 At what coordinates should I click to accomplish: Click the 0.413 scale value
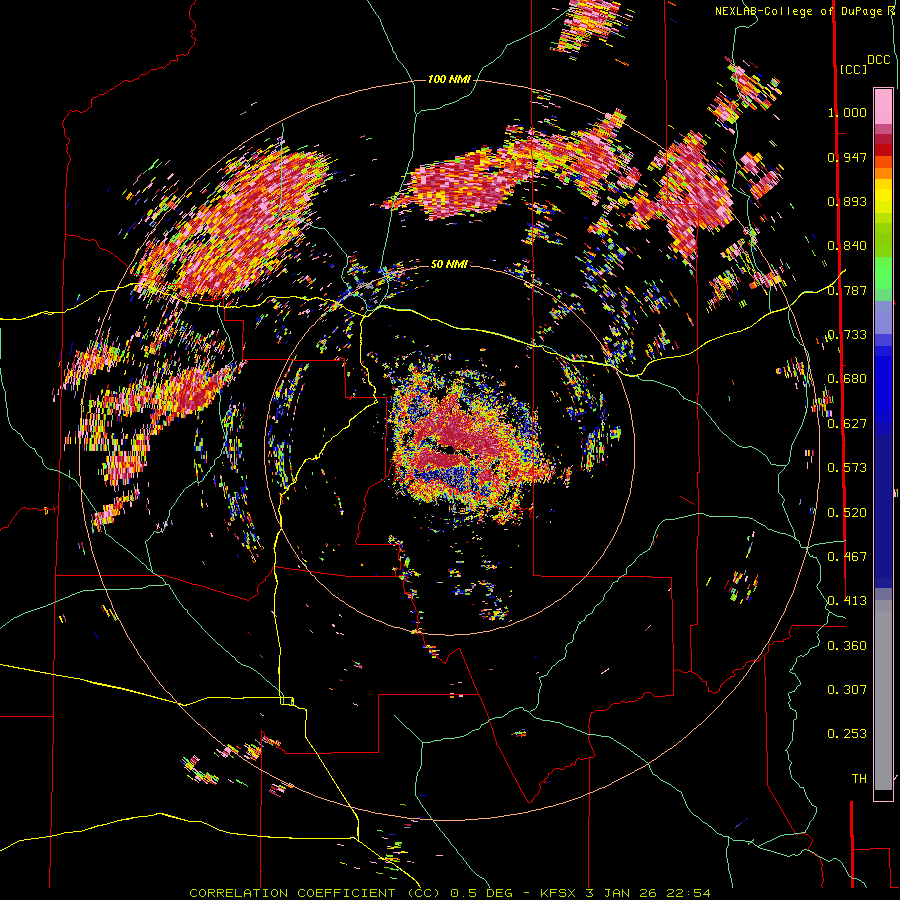coord(847,601)
